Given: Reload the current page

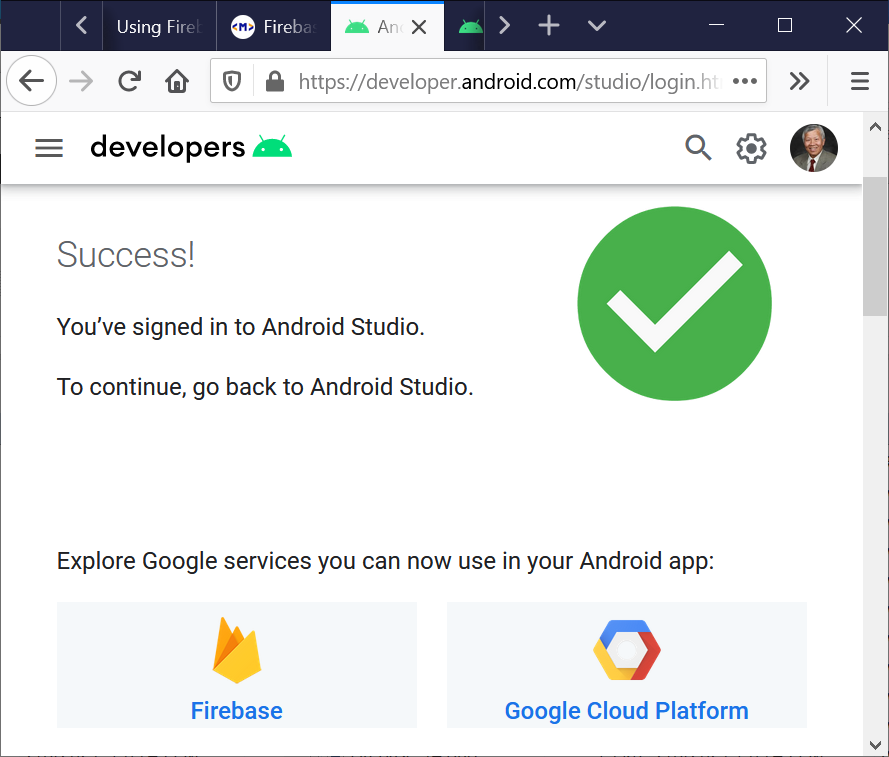Looking at the screenshot, I should coord(129,81).
